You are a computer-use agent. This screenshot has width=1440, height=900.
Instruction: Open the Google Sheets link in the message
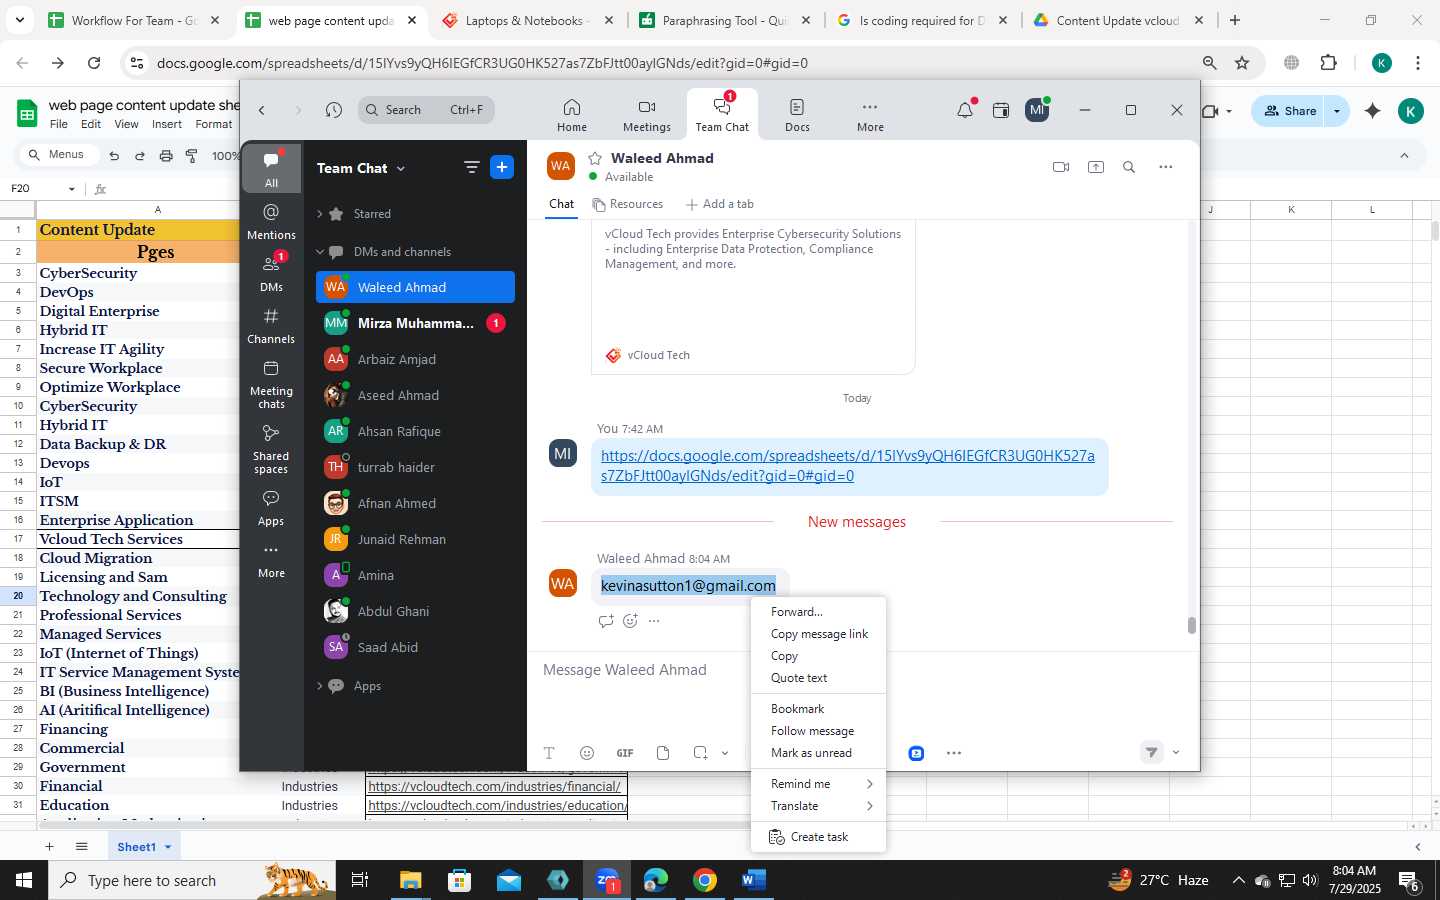coord(848,466)
